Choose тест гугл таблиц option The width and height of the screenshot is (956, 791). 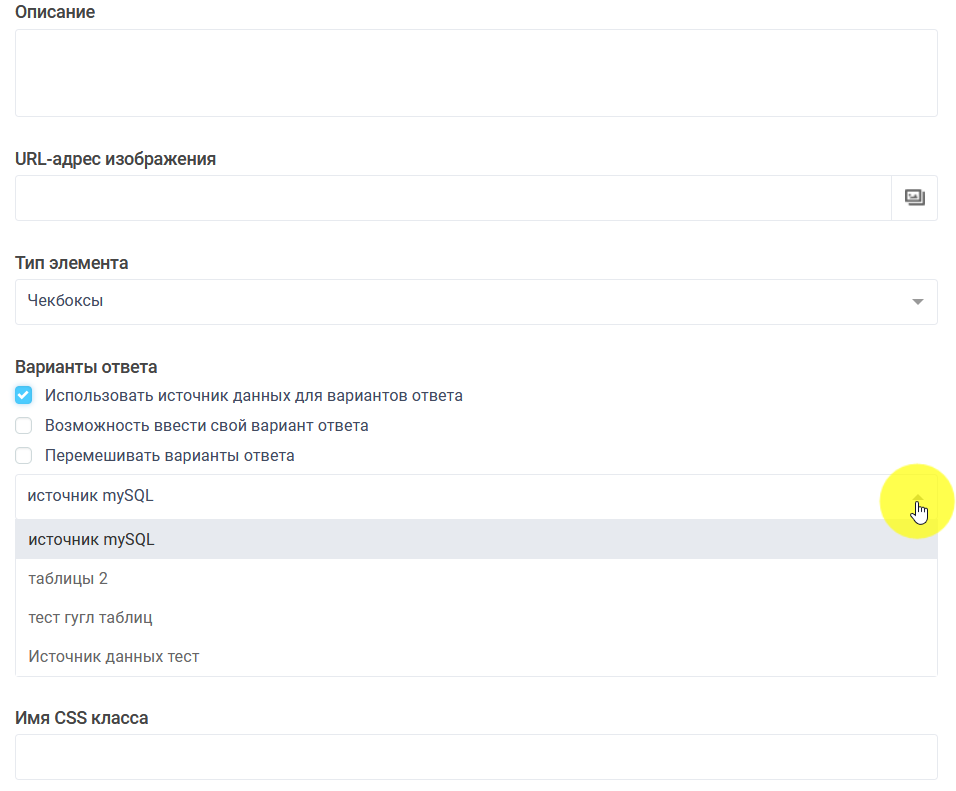pyautogui.click(x=90, y=617)
